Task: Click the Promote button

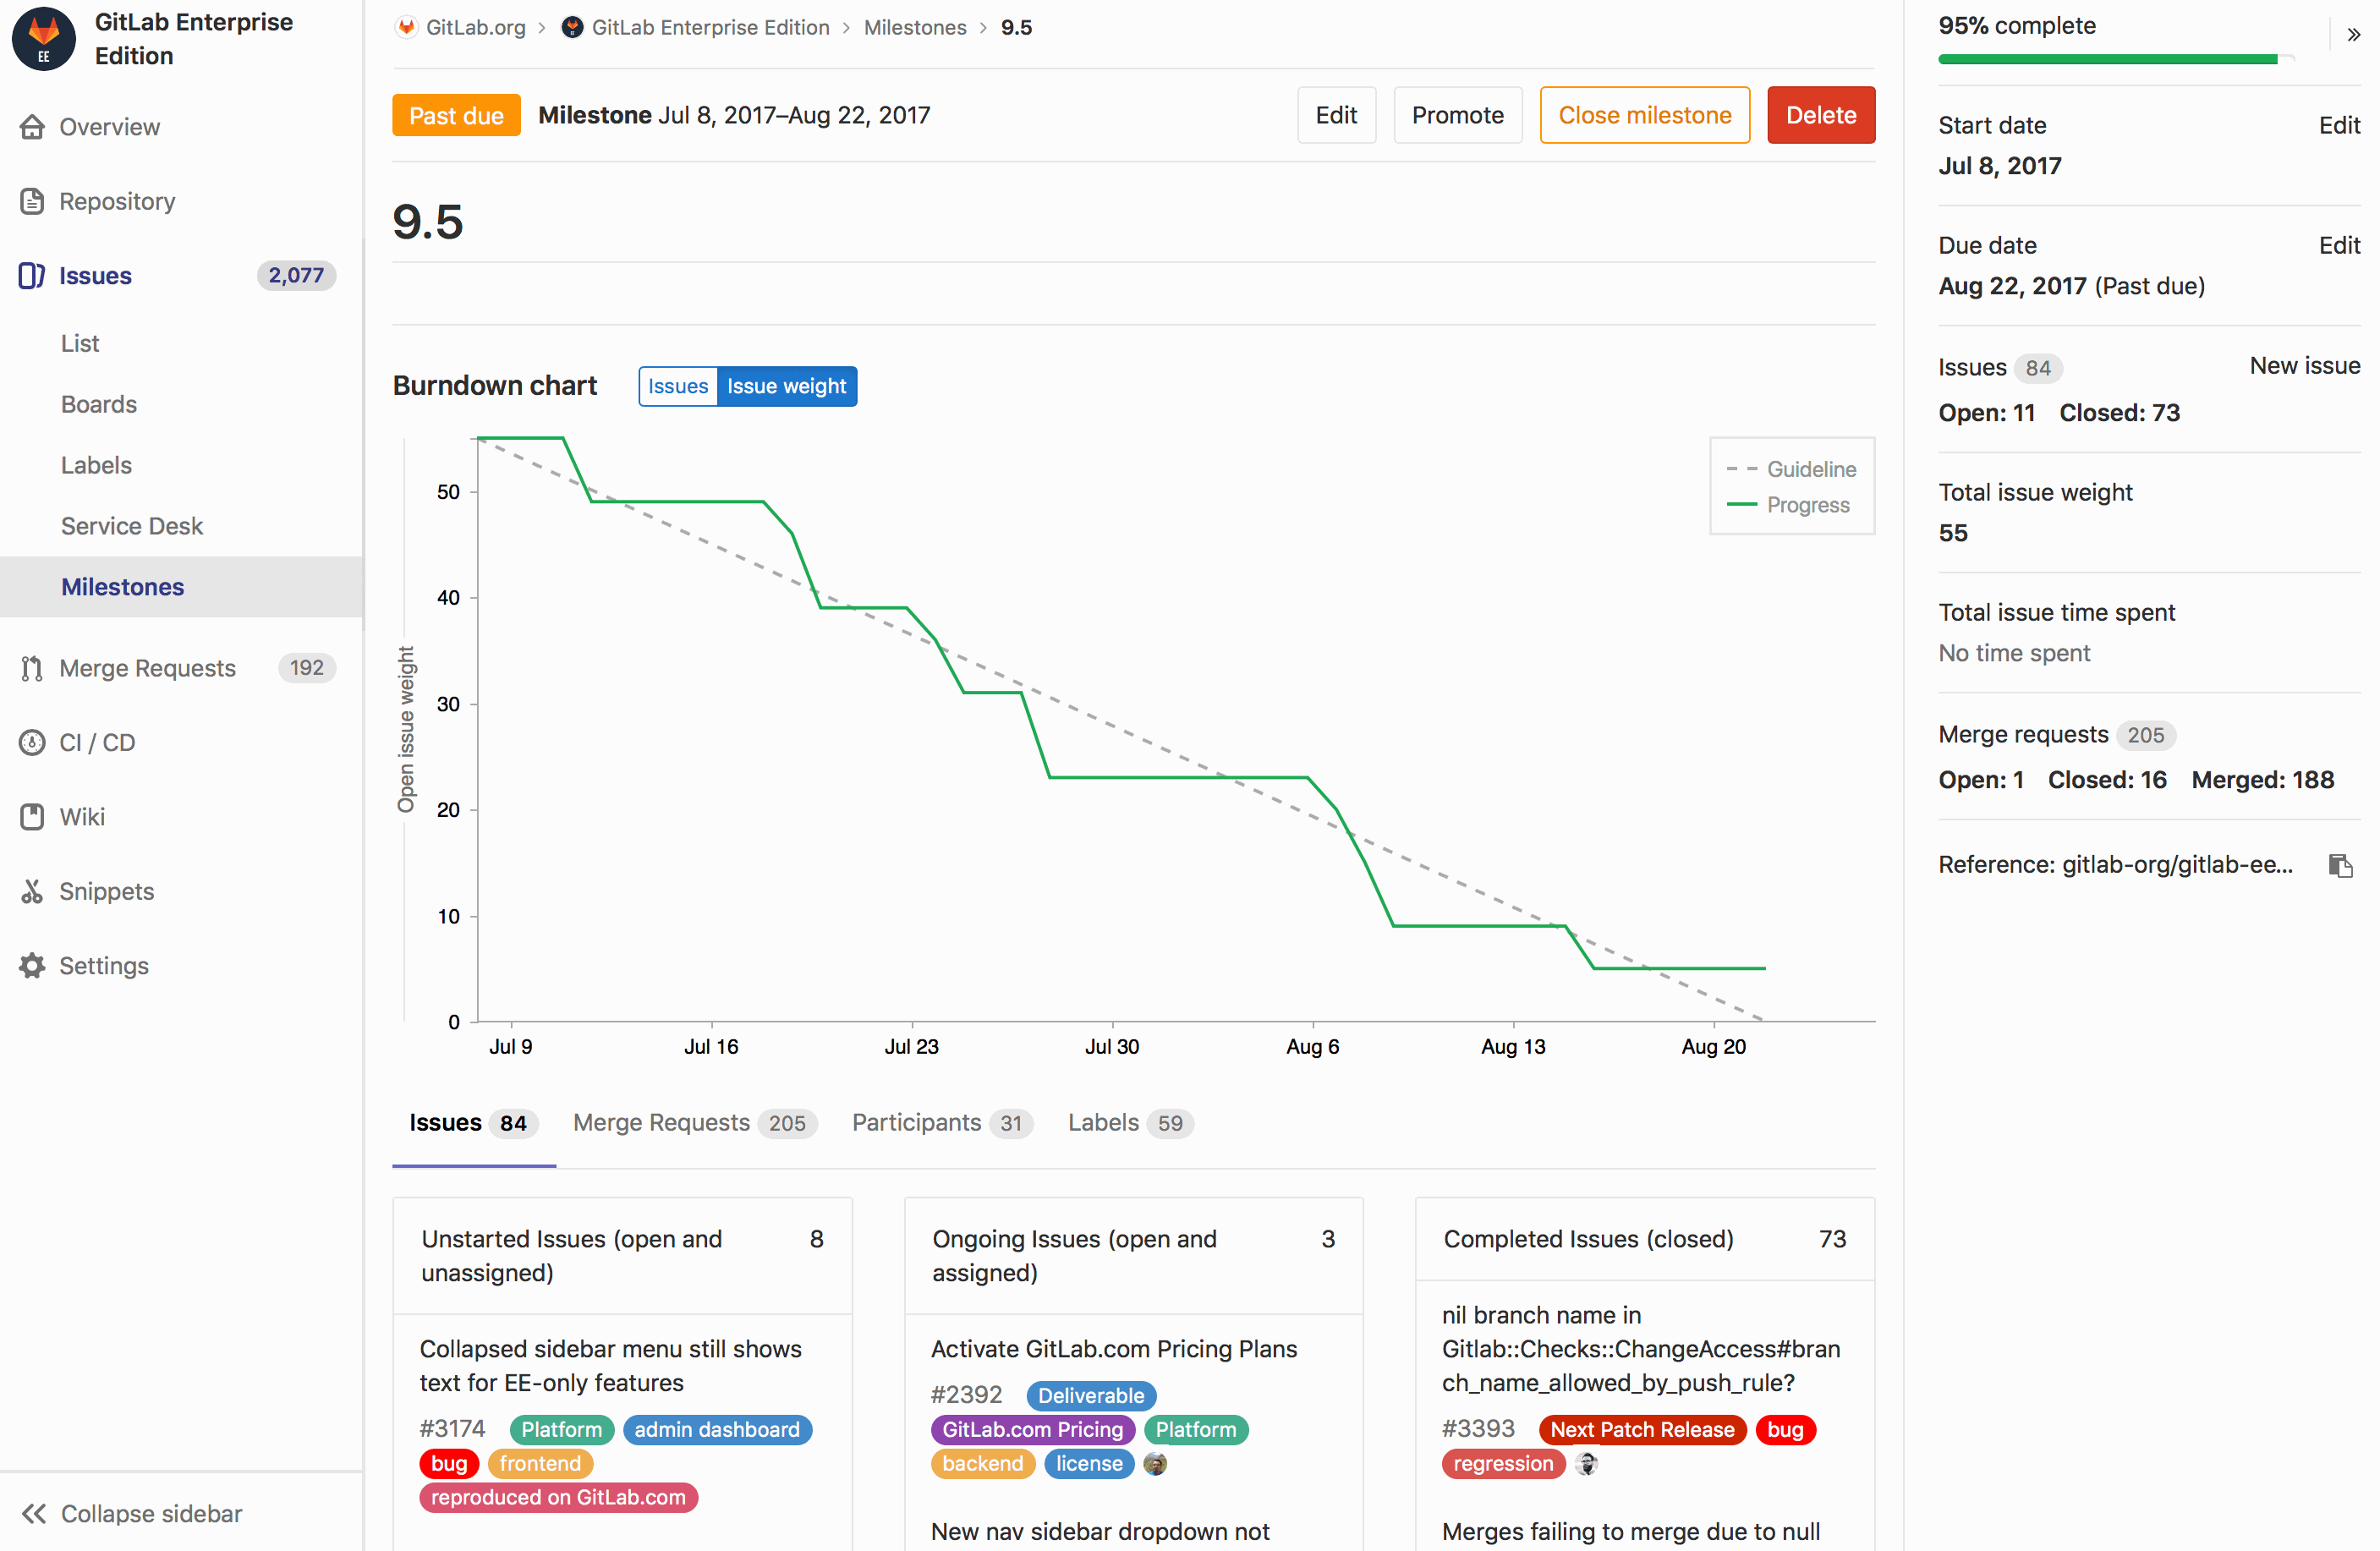Action: [x=1457, y=115]
